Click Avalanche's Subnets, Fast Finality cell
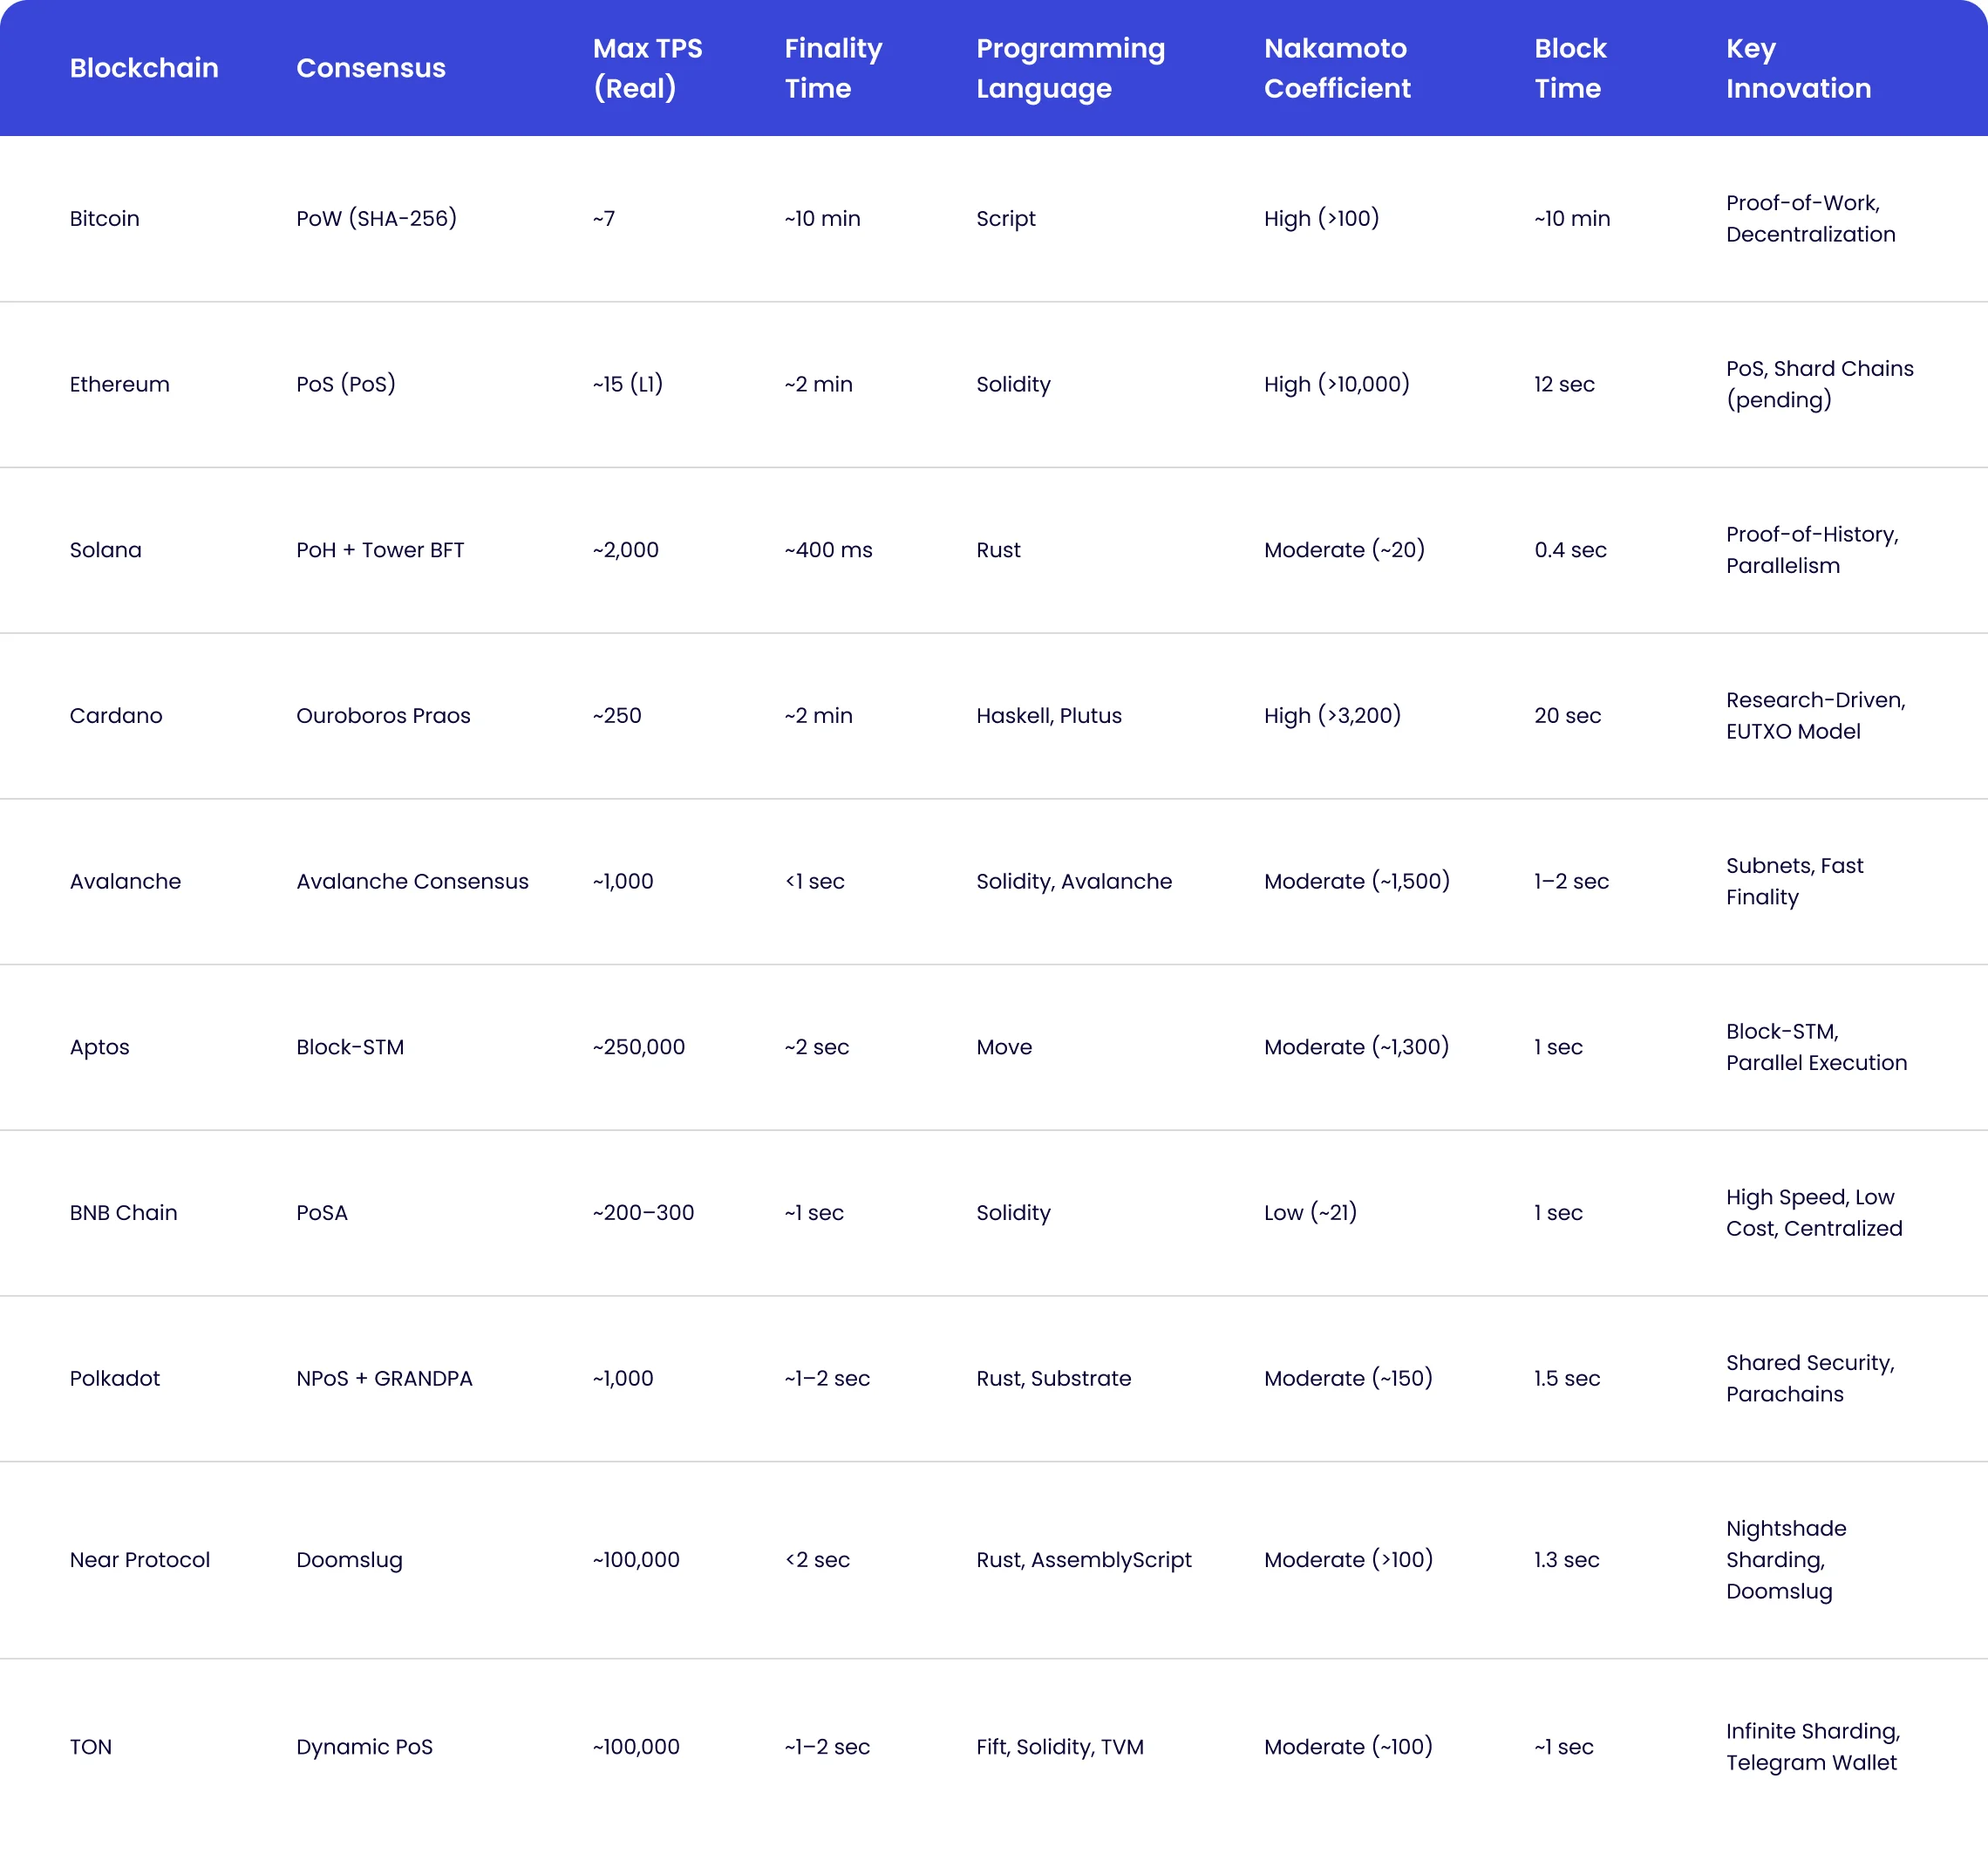The width and height of the screenshot is (1988, 1854). click(1794, 881)
